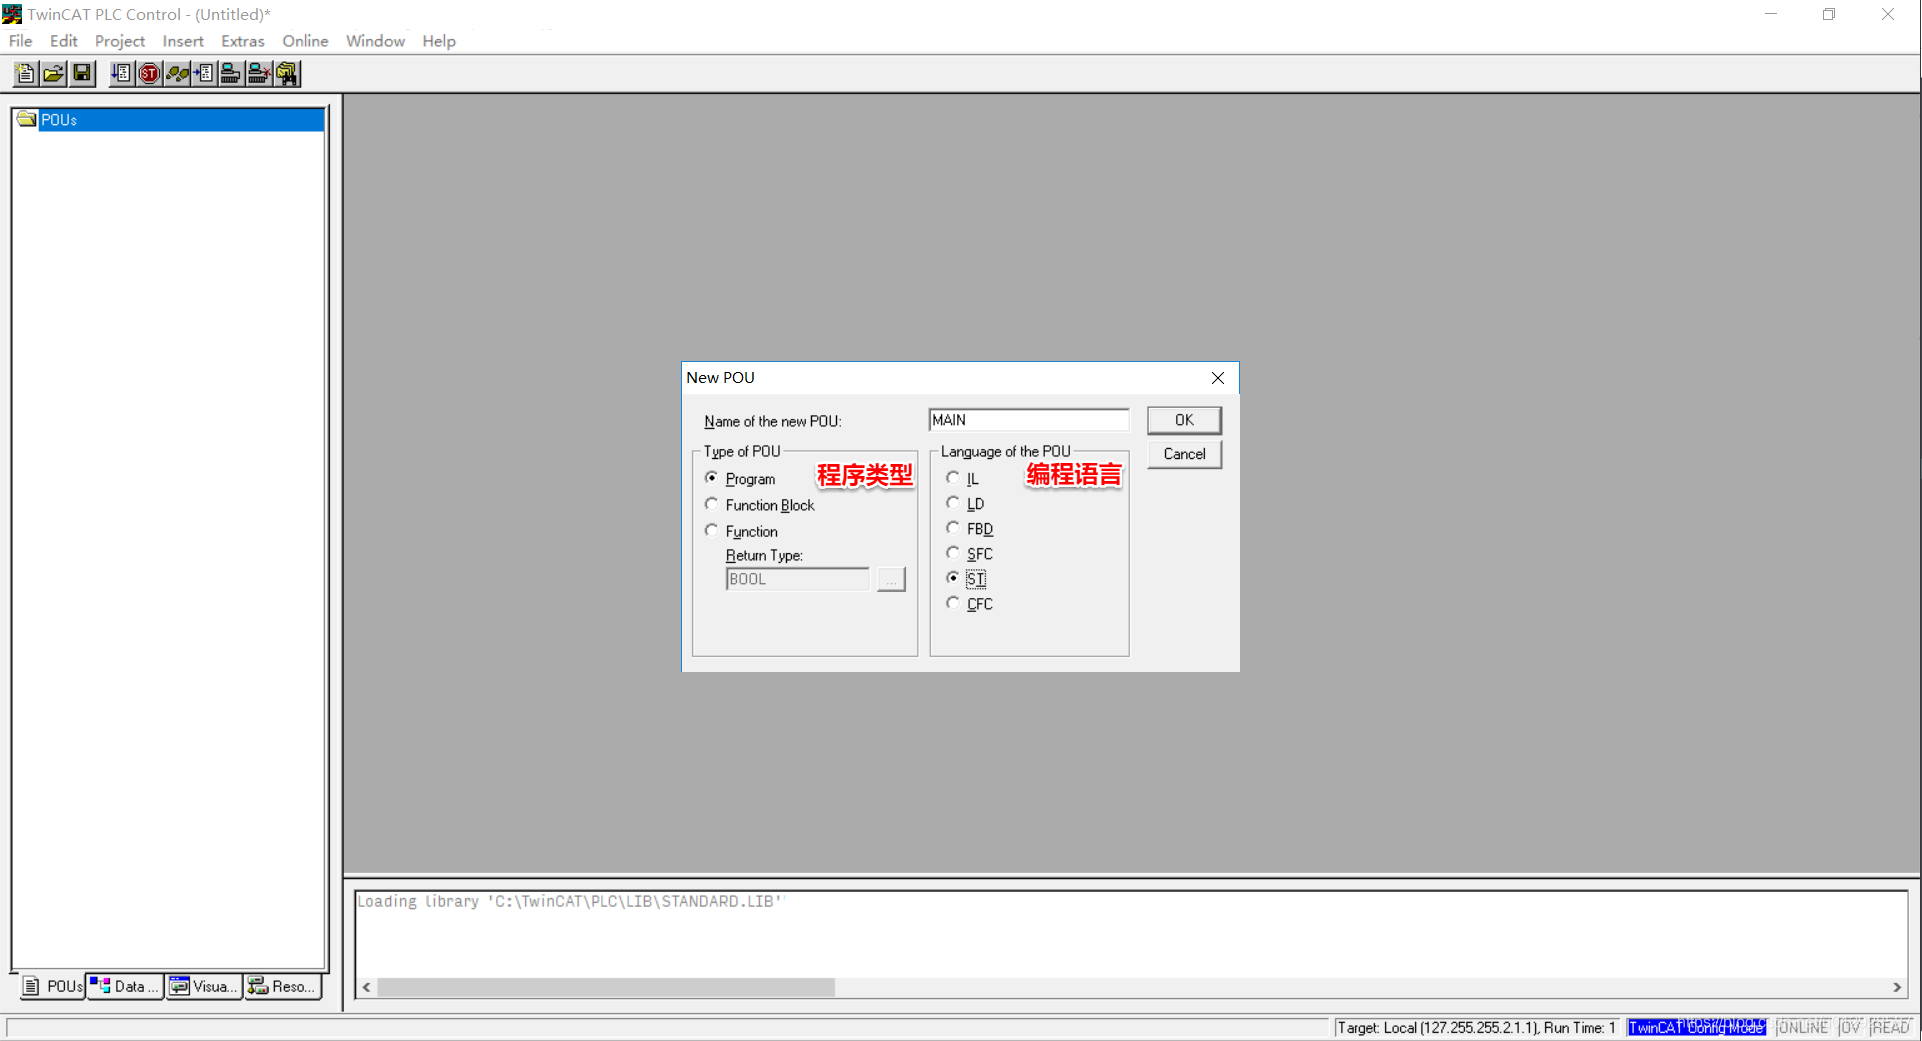Click the Loading library message line
The width and height of the screenshot is (1922, 1041).
click(570, 902)
